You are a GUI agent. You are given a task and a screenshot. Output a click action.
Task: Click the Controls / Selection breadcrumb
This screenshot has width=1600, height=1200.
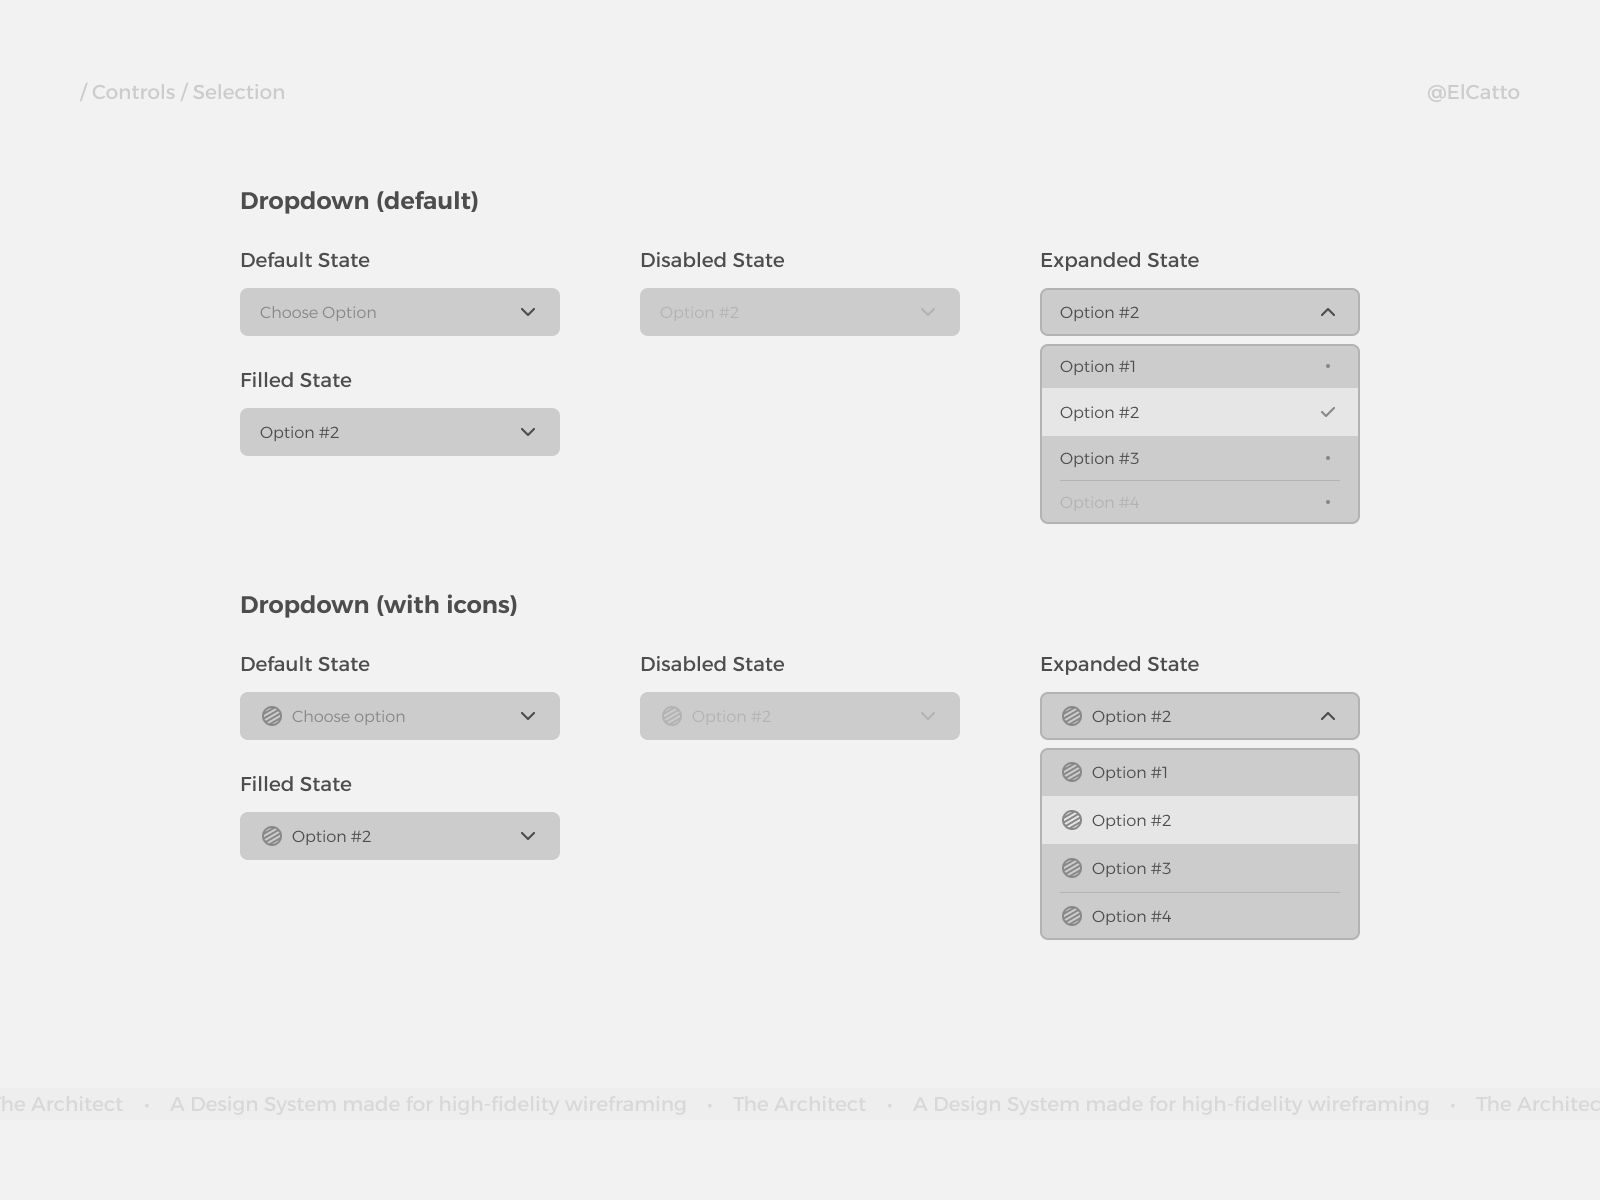pyautogui.click(x=183, y=92)
